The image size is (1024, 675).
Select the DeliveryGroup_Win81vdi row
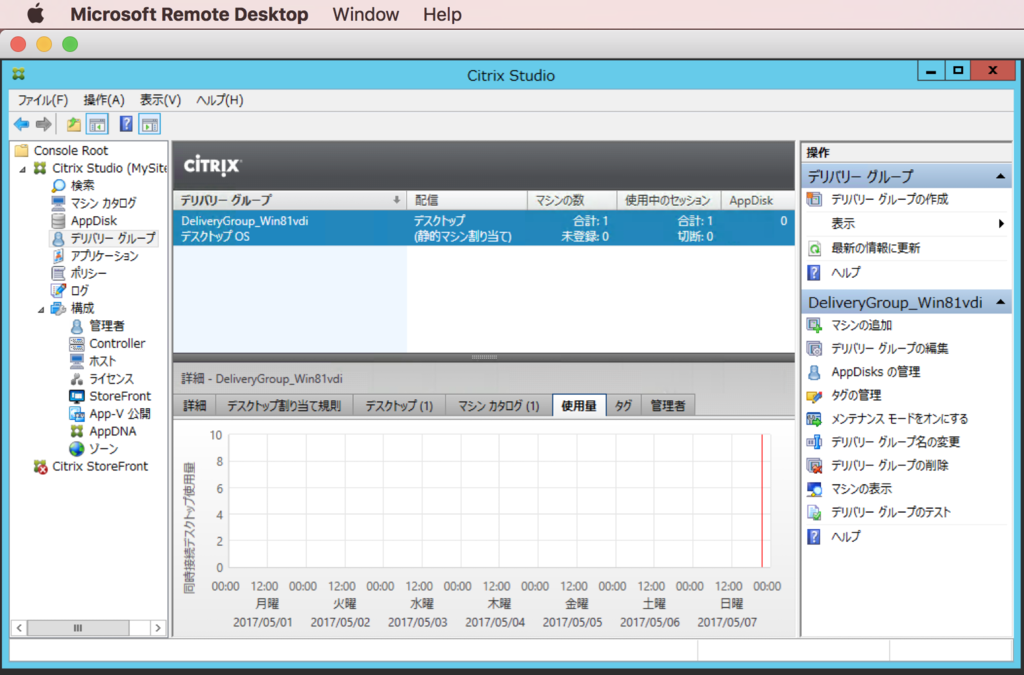coord(484,228)
